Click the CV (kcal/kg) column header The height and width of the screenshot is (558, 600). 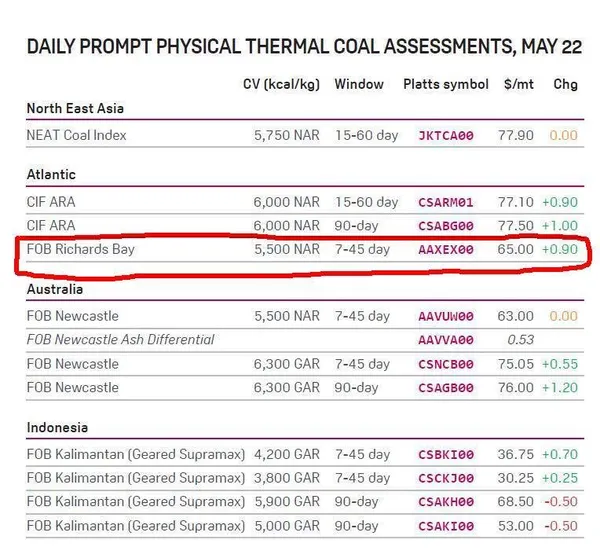tap(281, 84)
